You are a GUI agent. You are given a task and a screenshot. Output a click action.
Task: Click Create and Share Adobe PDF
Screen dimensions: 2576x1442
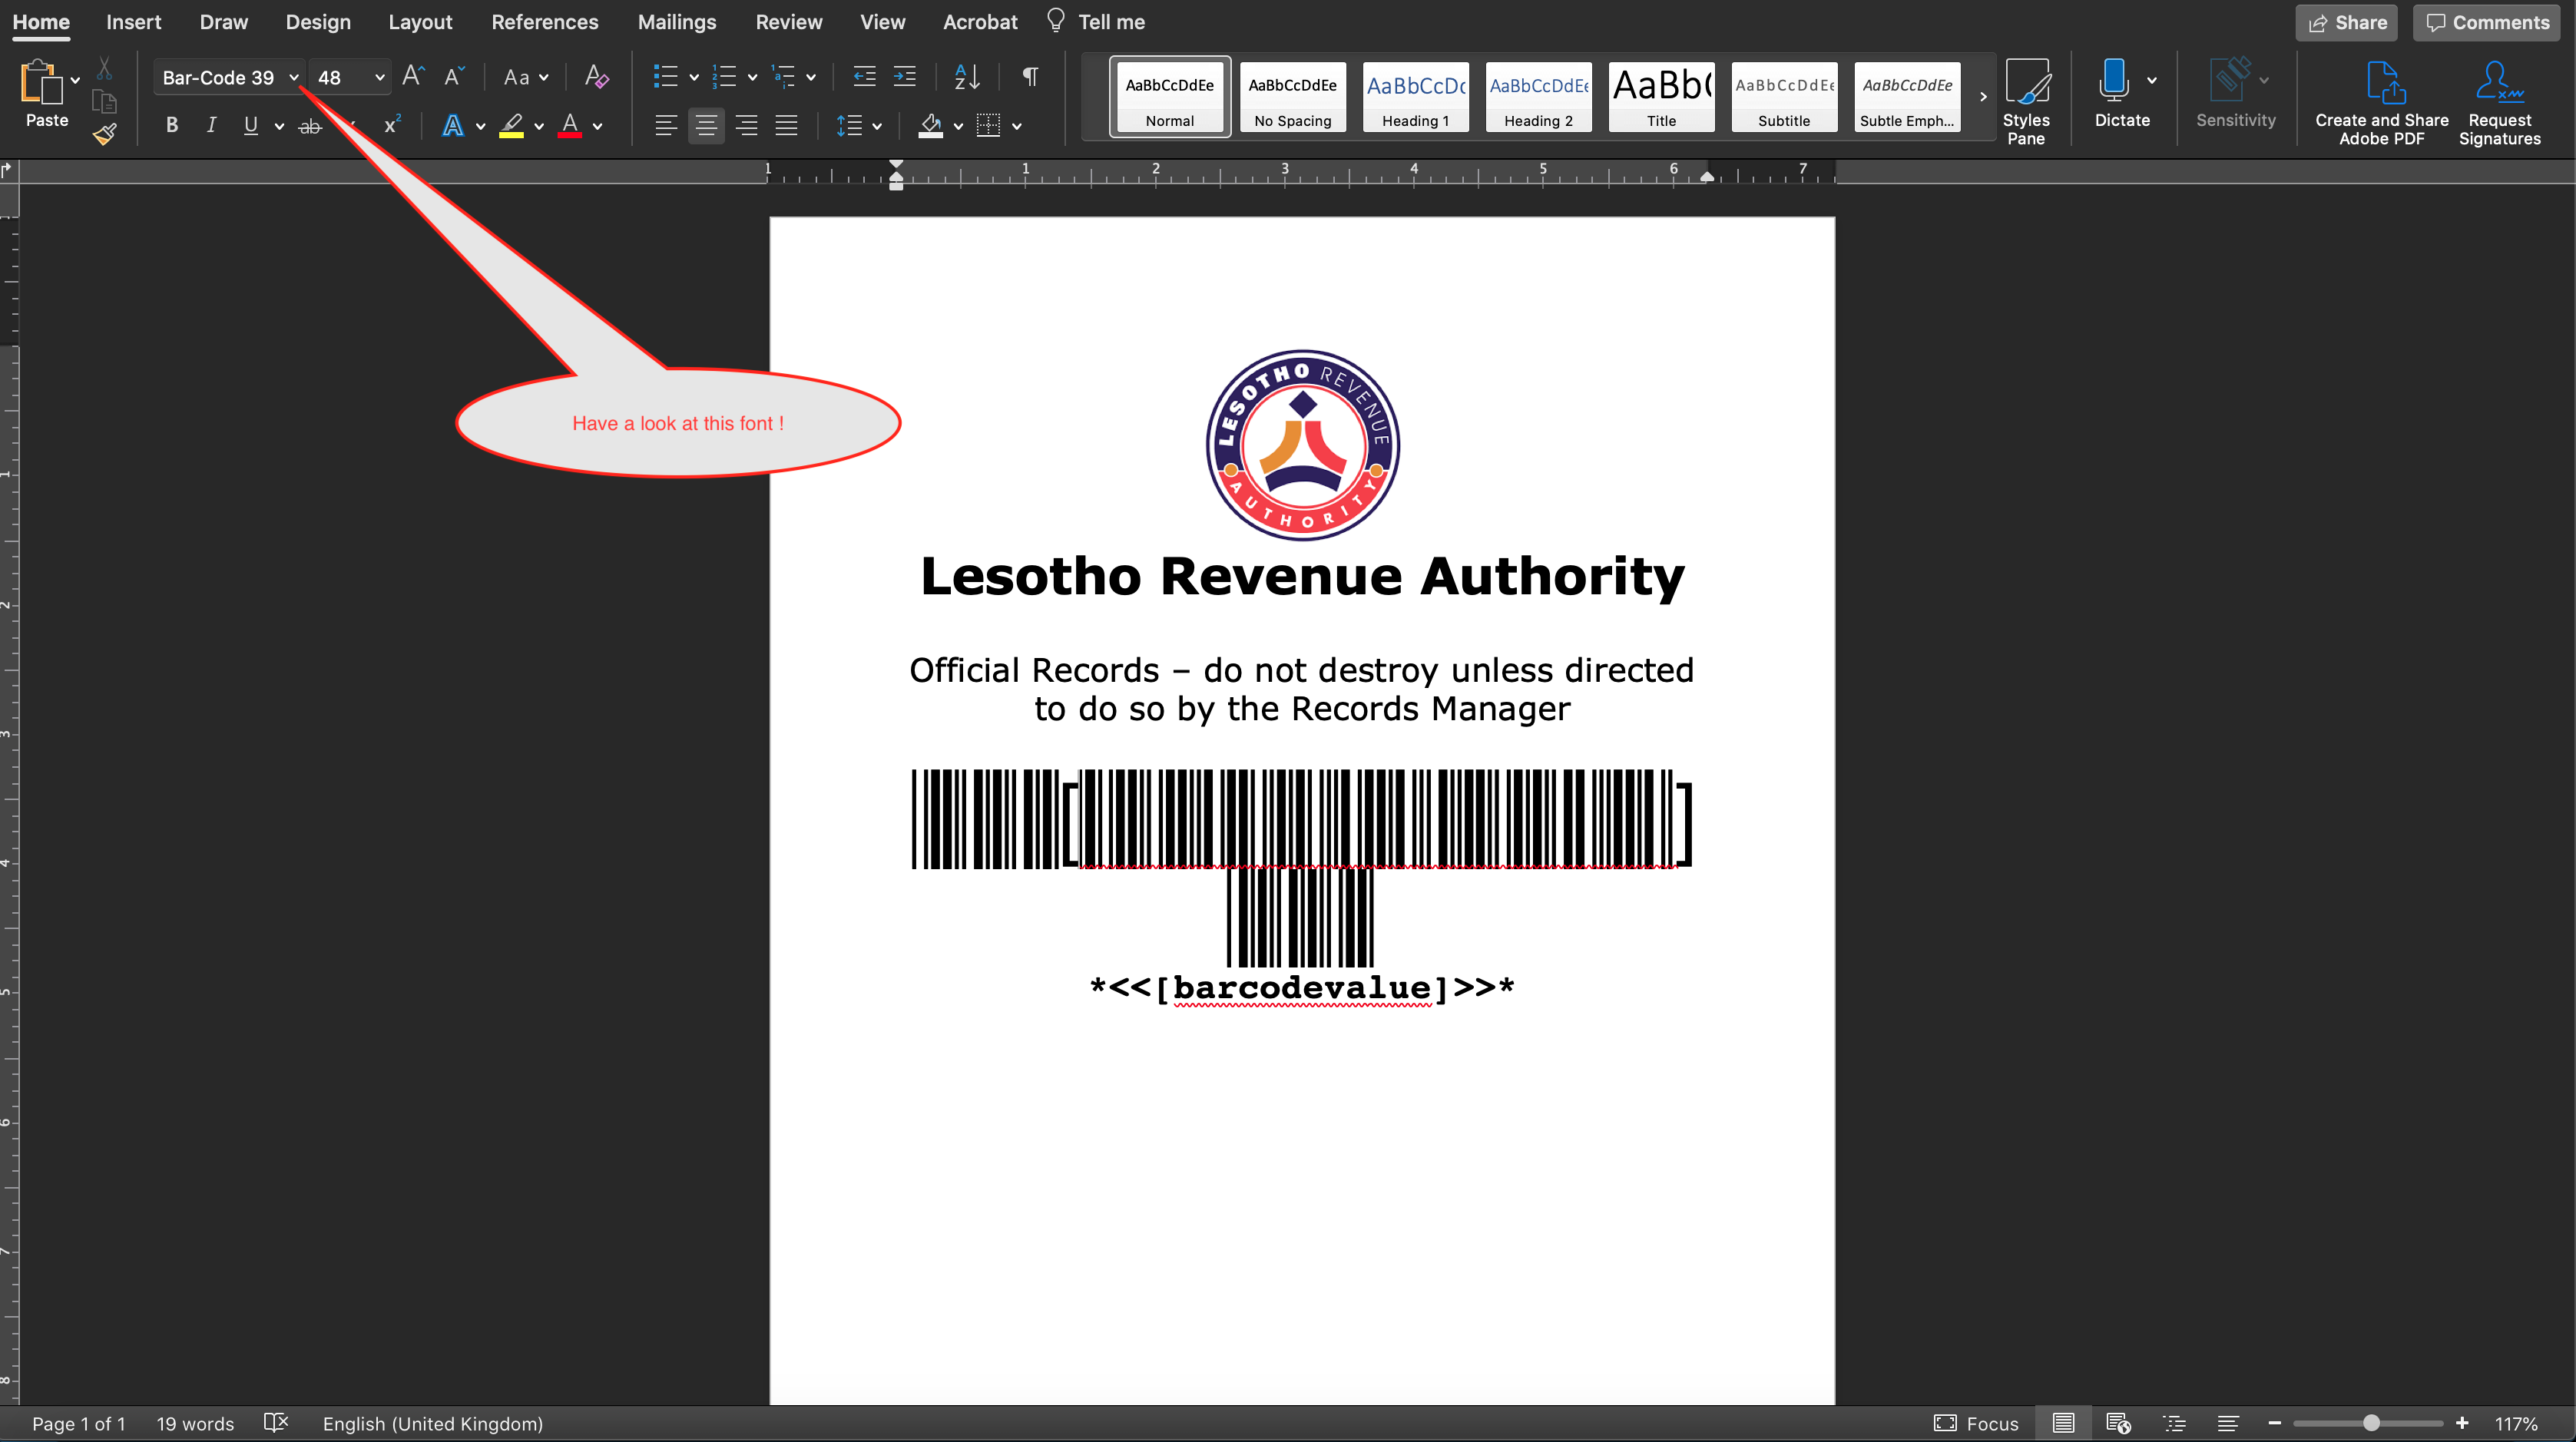(x=2381, y=101)
